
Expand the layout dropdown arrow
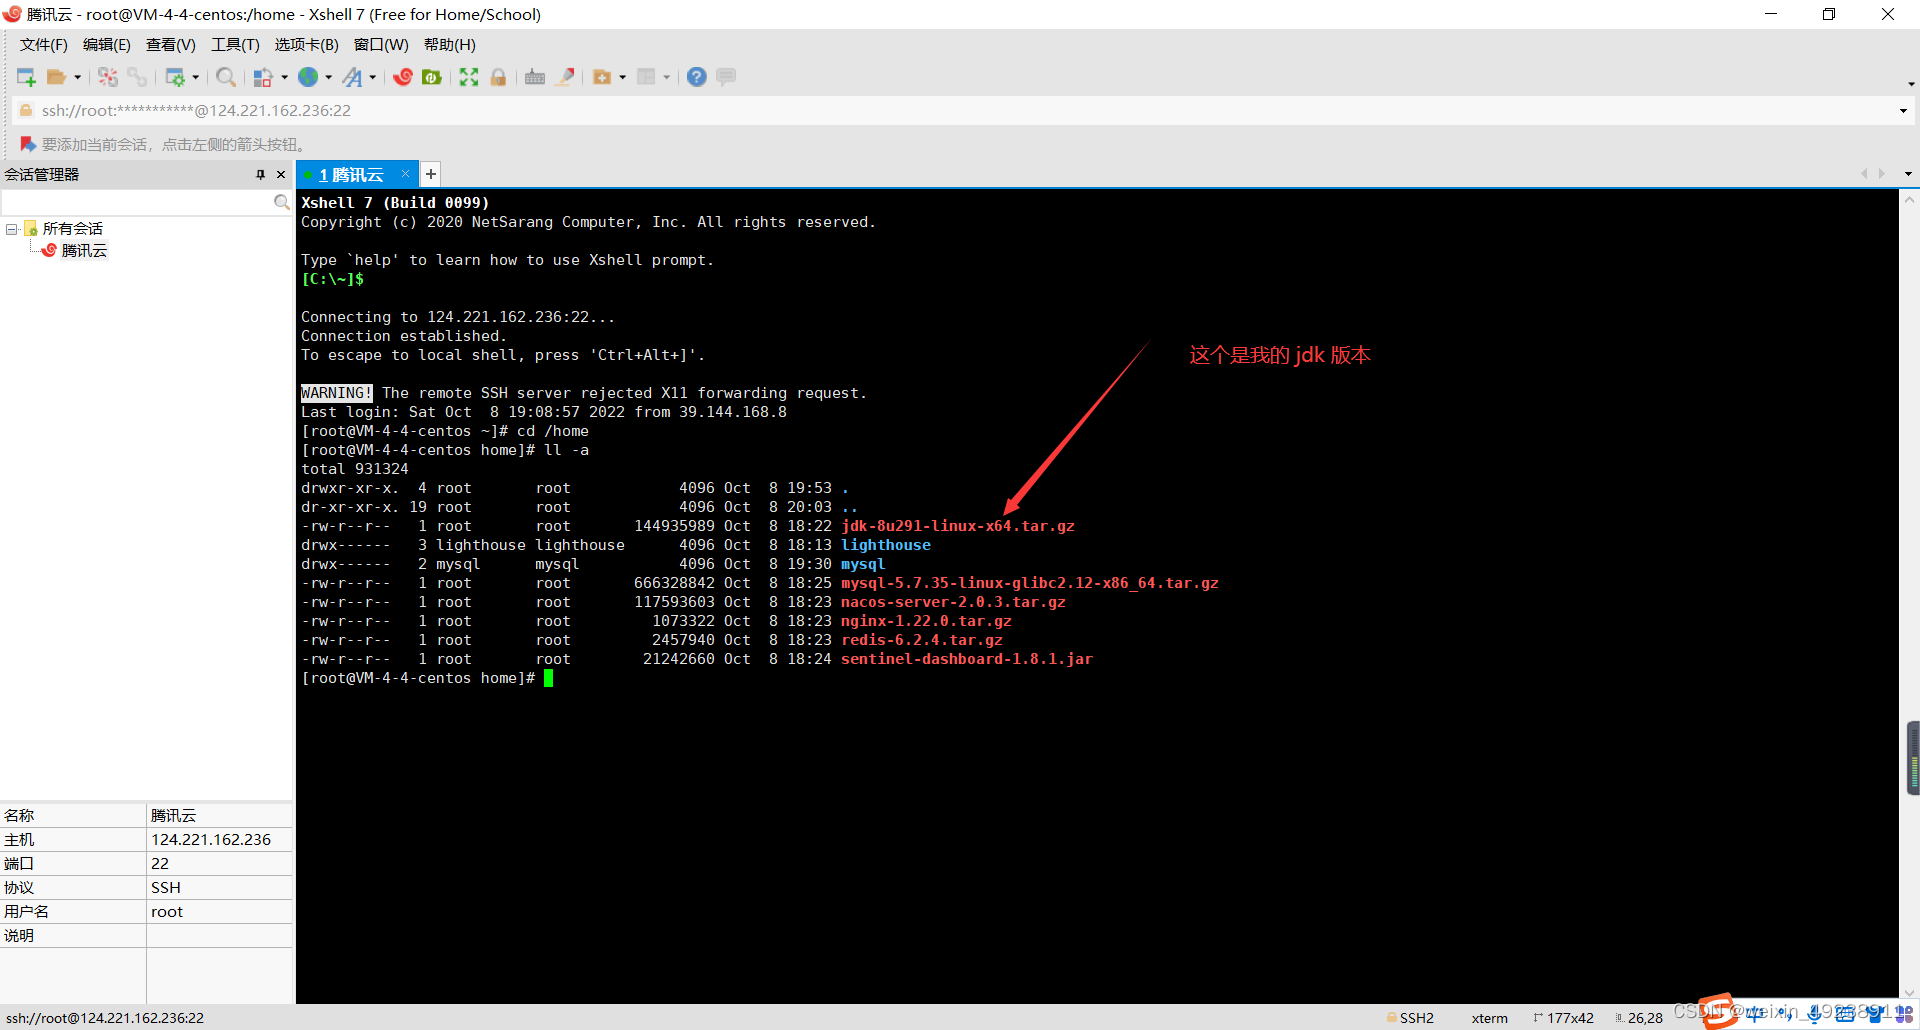pos(667,77)
